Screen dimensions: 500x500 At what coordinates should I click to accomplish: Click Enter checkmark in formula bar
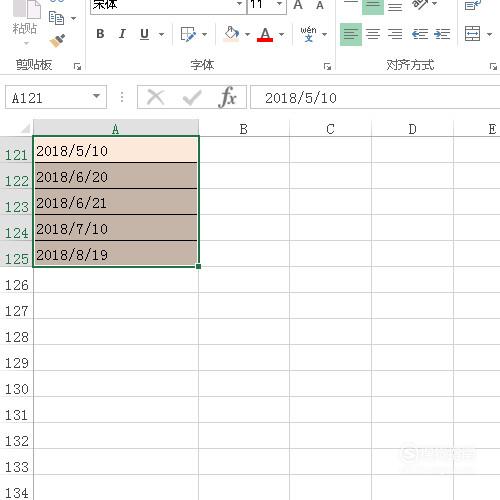[x=192, y=98]
